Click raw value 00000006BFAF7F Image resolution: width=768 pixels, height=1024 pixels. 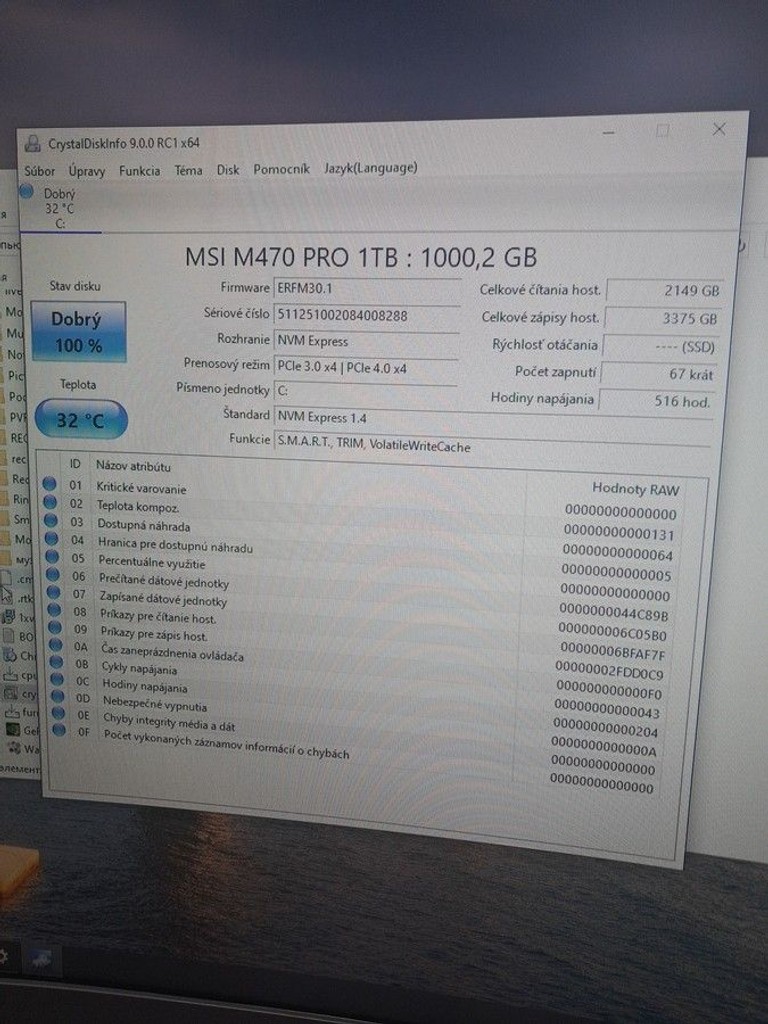(612, 651)
